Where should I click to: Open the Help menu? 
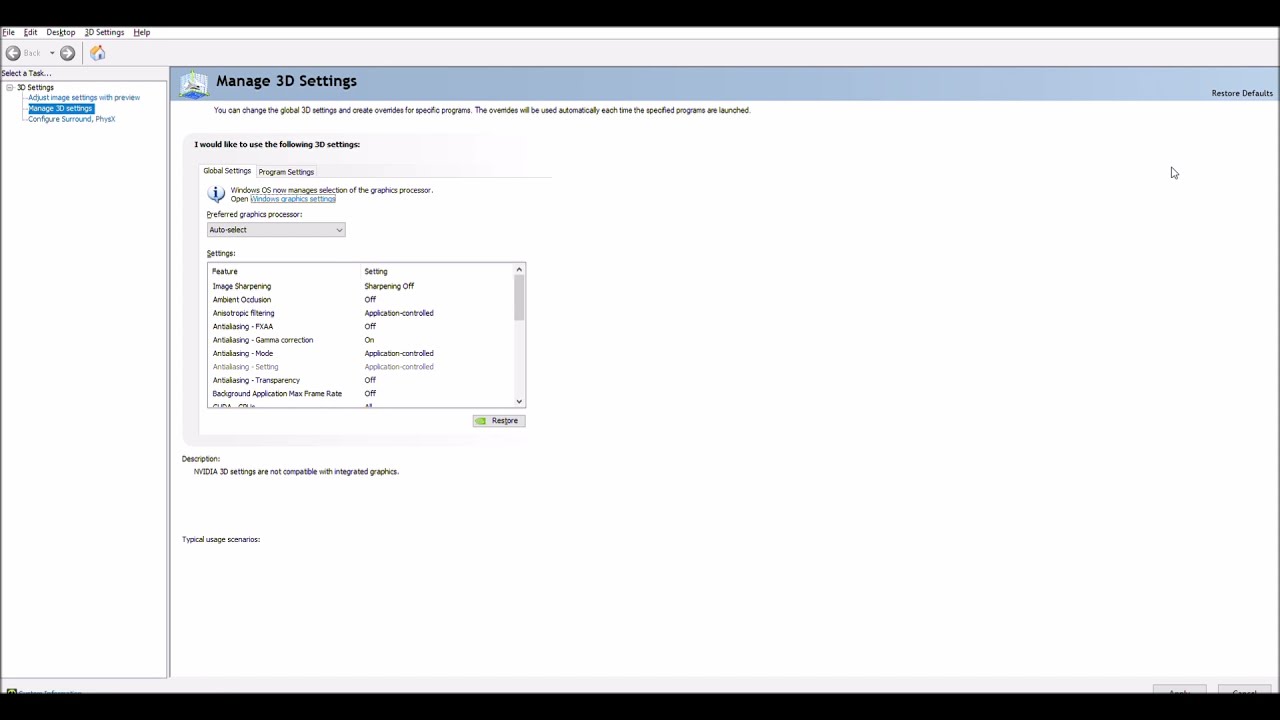[142, 32]
